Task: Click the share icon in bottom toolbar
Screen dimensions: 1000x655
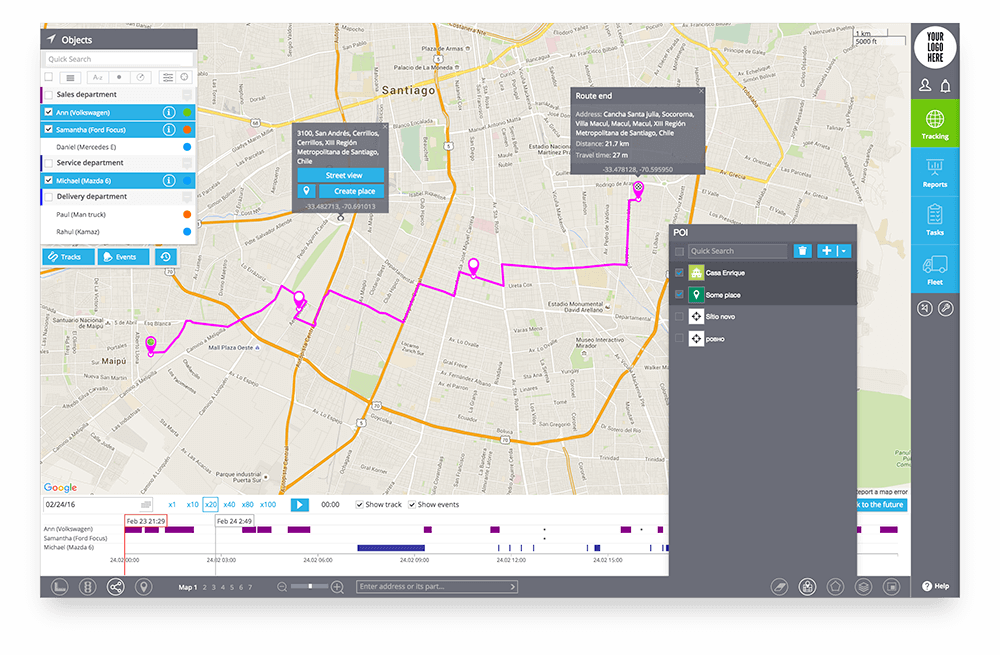Action: pos(116,587)
